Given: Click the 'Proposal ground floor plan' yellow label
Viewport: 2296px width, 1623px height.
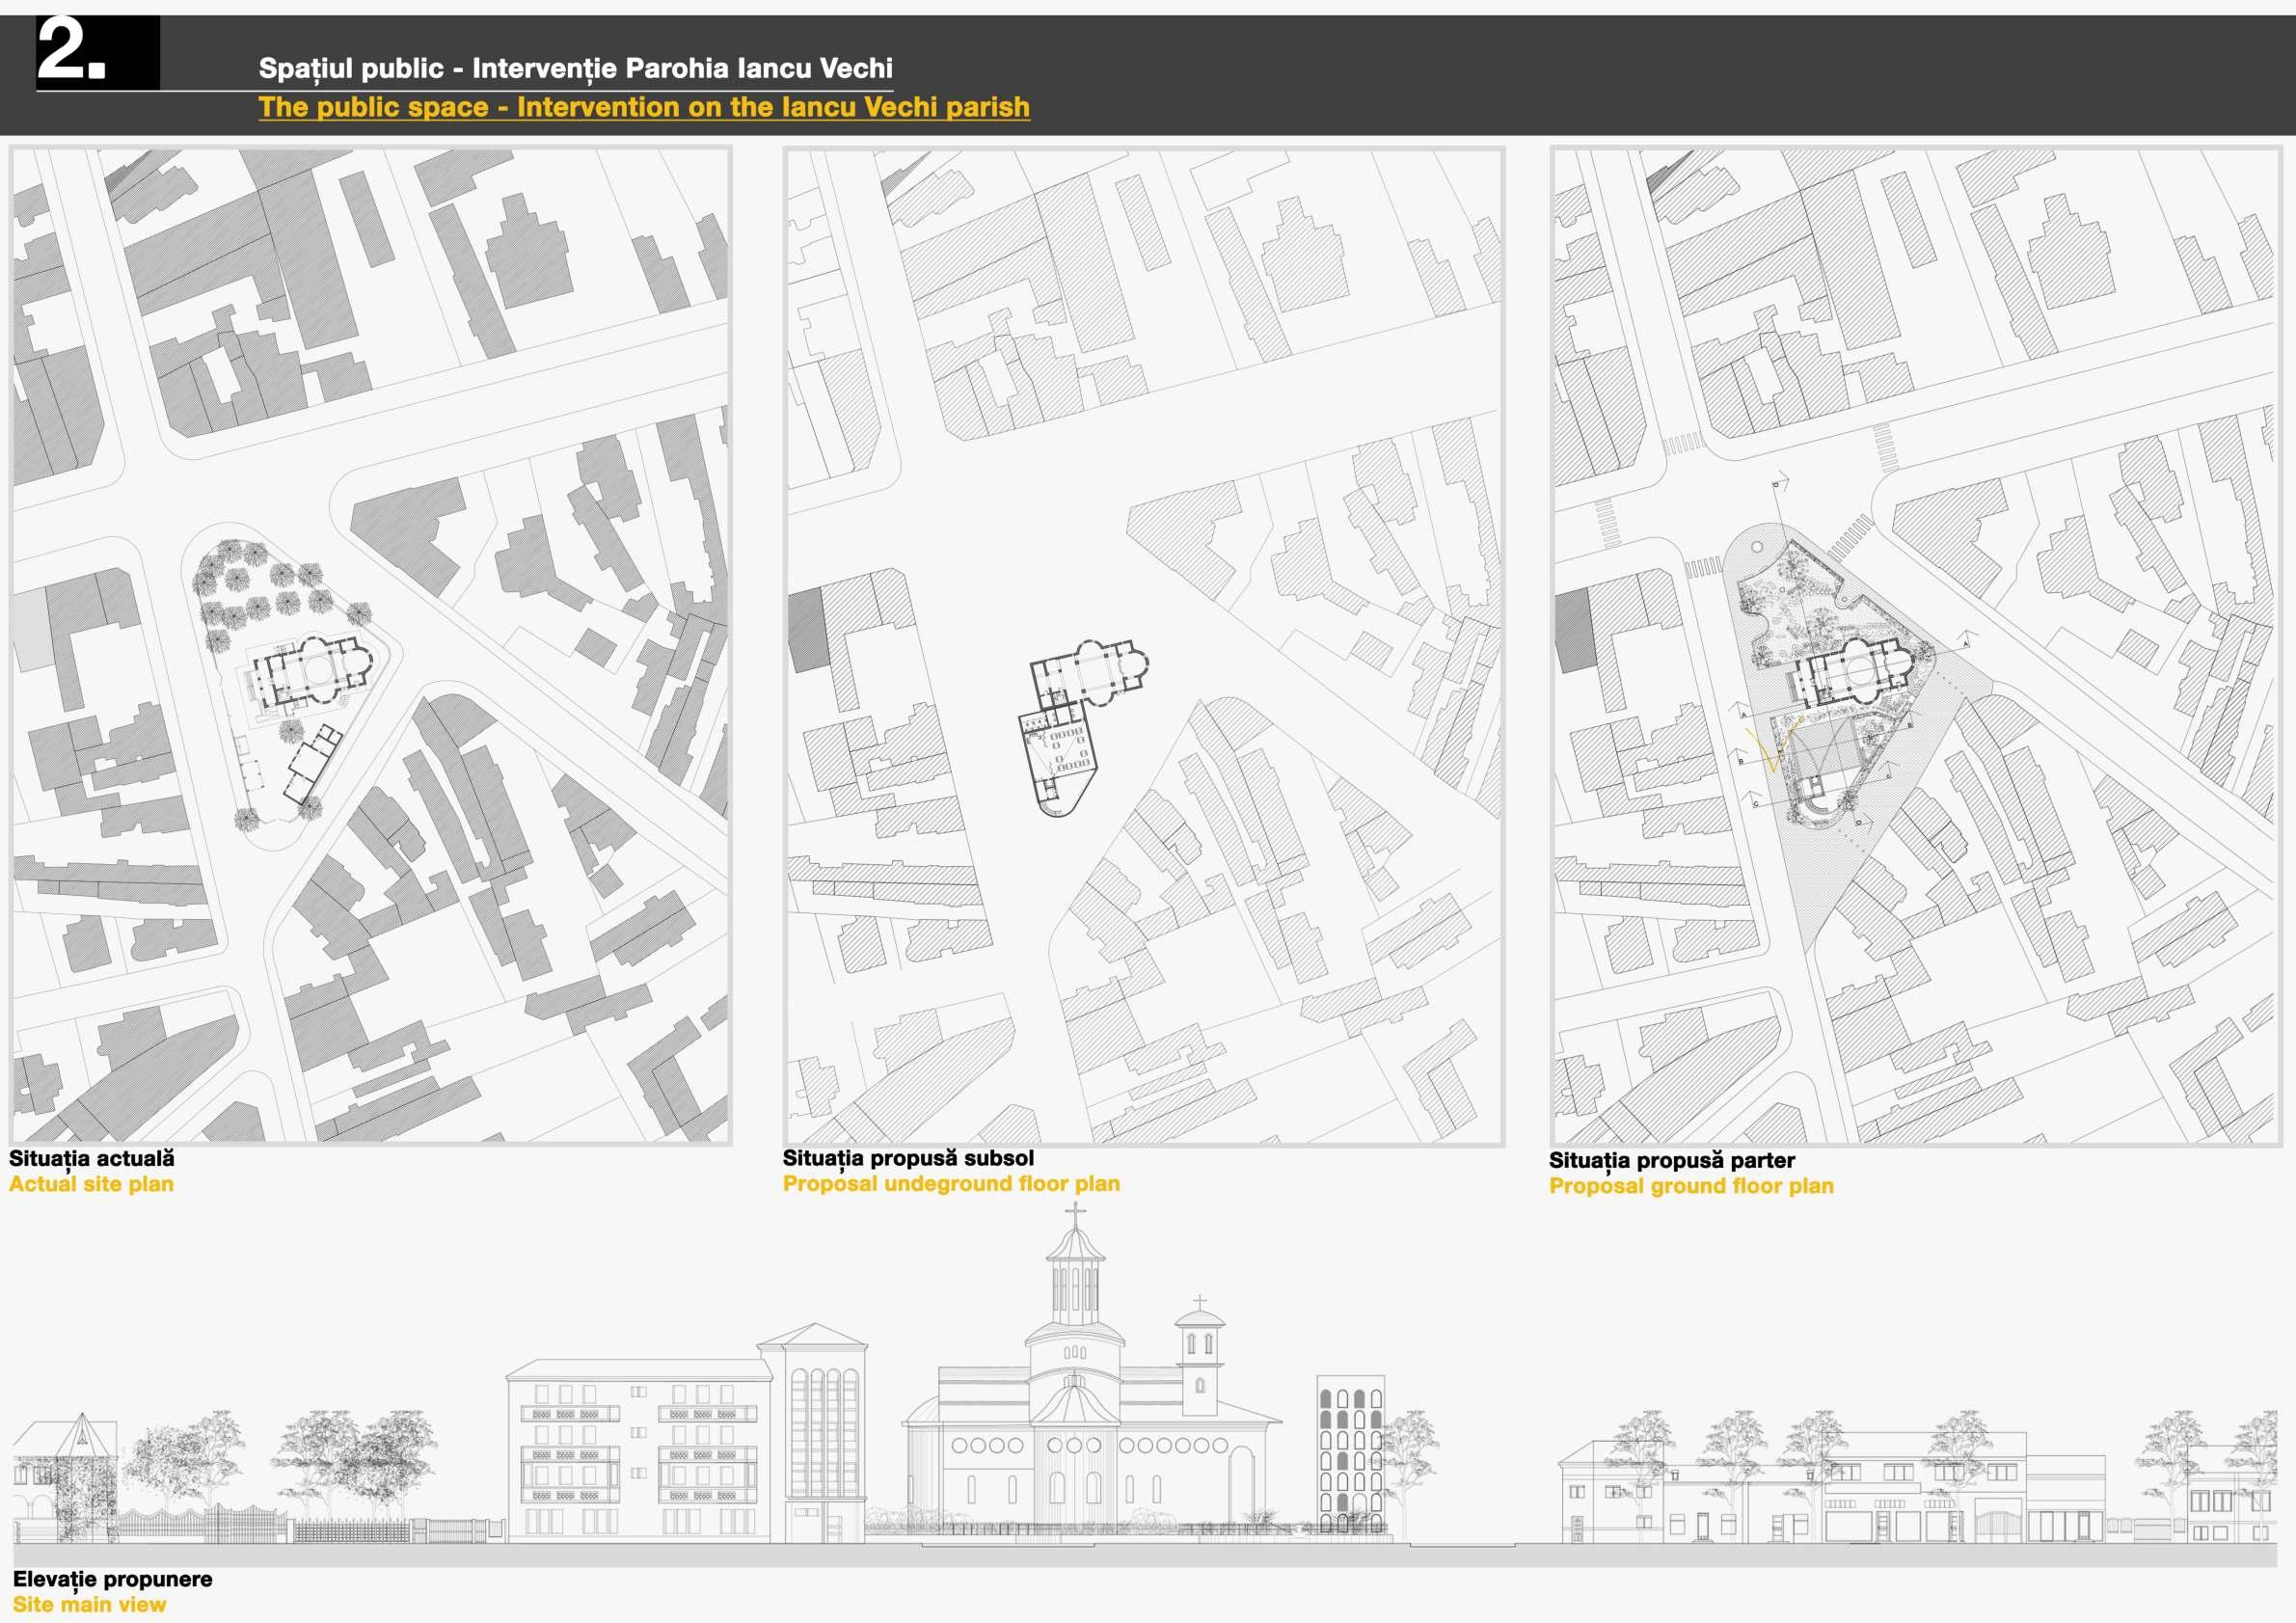Looking at the screenshot, I should coord(1690,1186).
